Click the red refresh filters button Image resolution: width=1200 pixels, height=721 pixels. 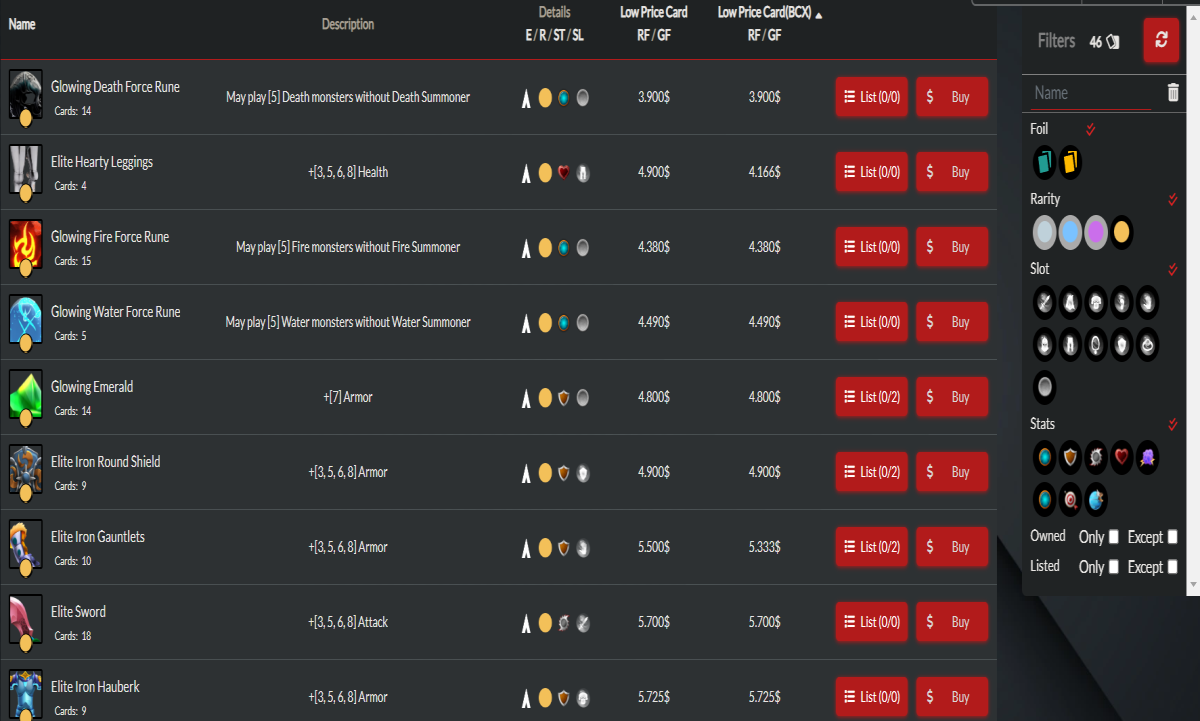[1161, 40]
